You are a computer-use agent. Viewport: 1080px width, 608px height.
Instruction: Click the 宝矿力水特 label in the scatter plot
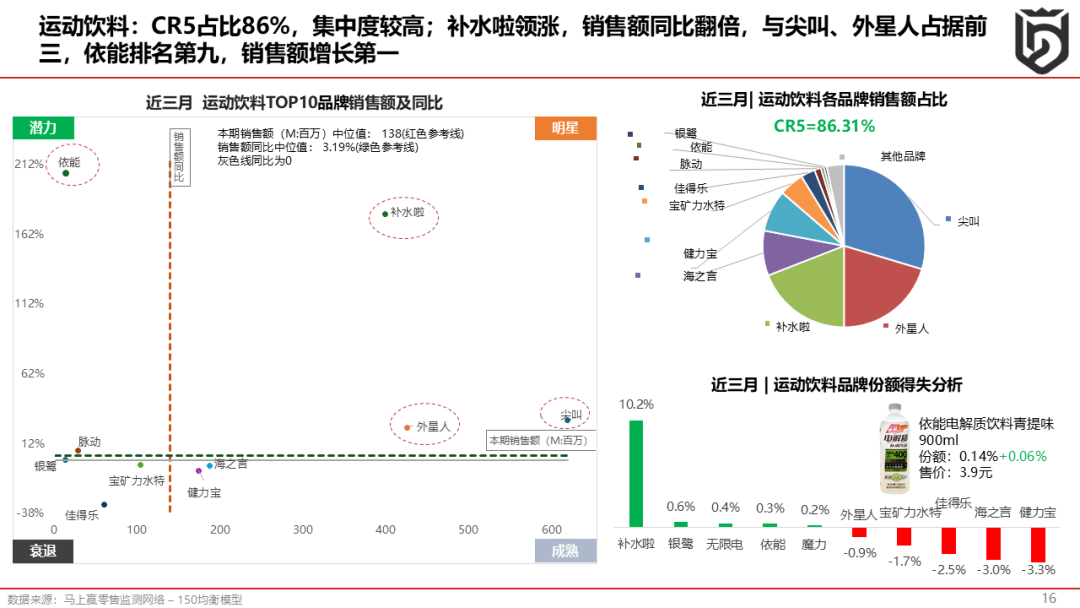[136, 481]
